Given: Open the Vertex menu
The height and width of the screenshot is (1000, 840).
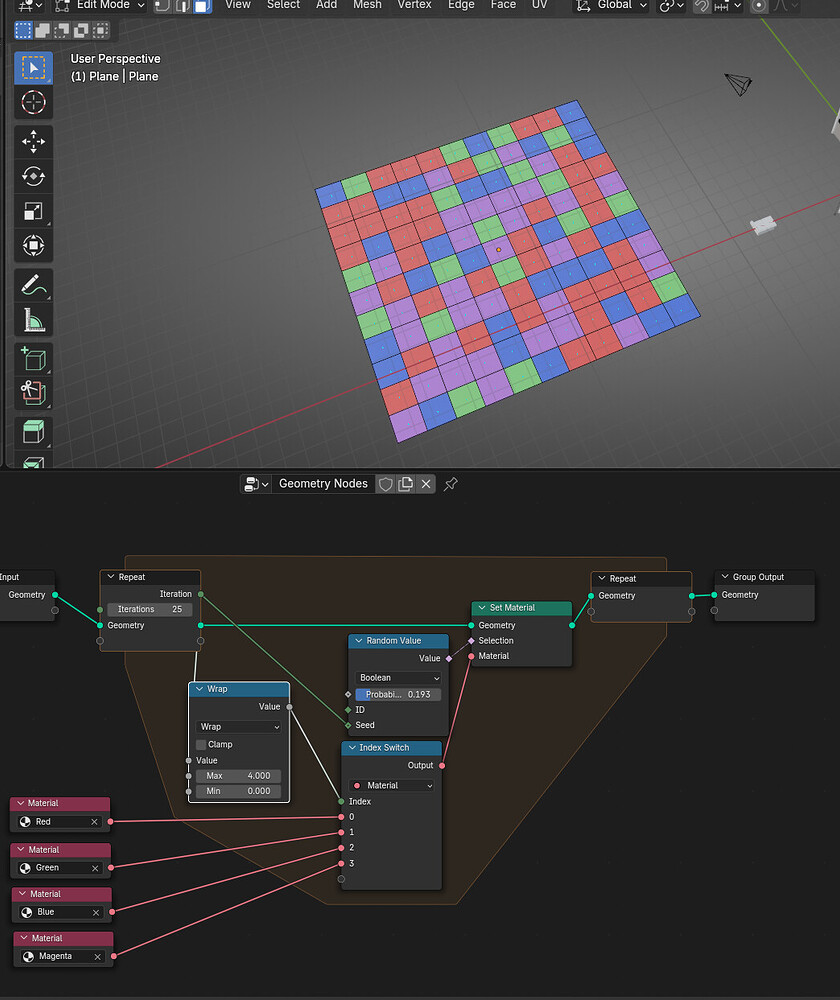Looking at the screenshot, I should [415, 5].
